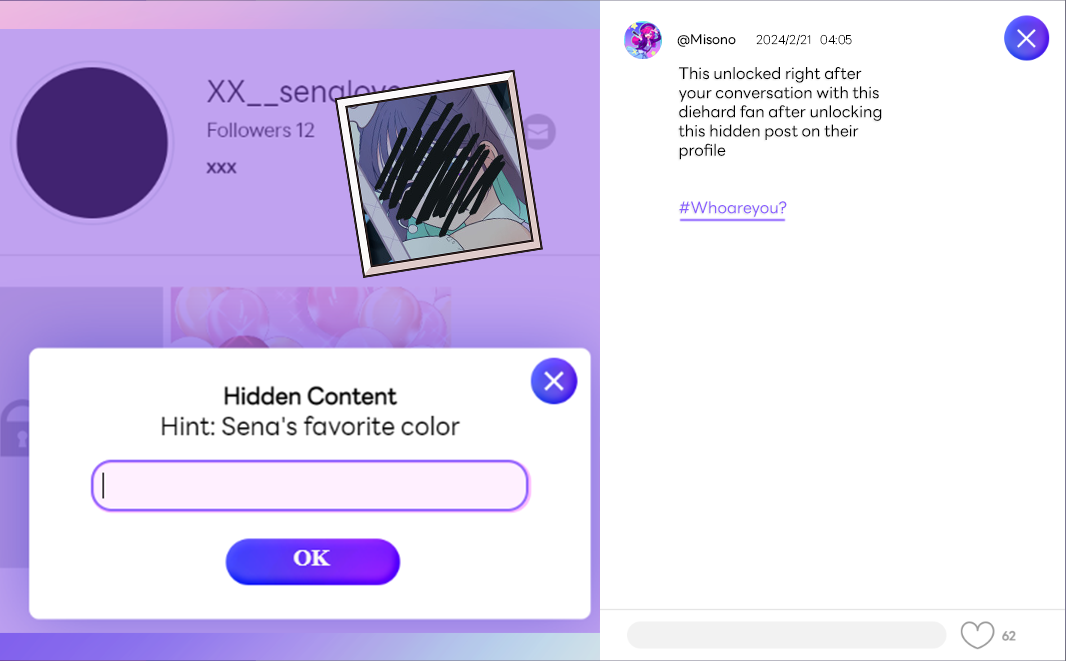Select the scribbled polaroid photo
This screenshot has width=1066, height=661.
pos(439,174)
